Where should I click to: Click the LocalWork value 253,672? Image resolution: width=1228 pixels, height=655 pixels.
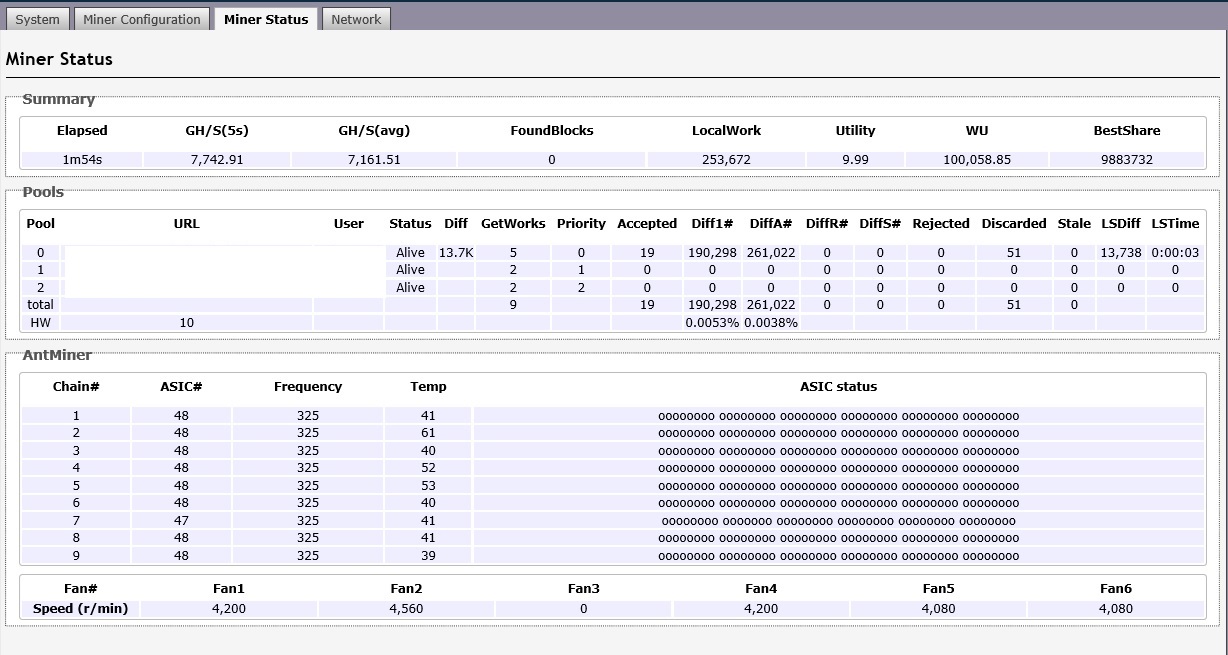pos(726,160)
